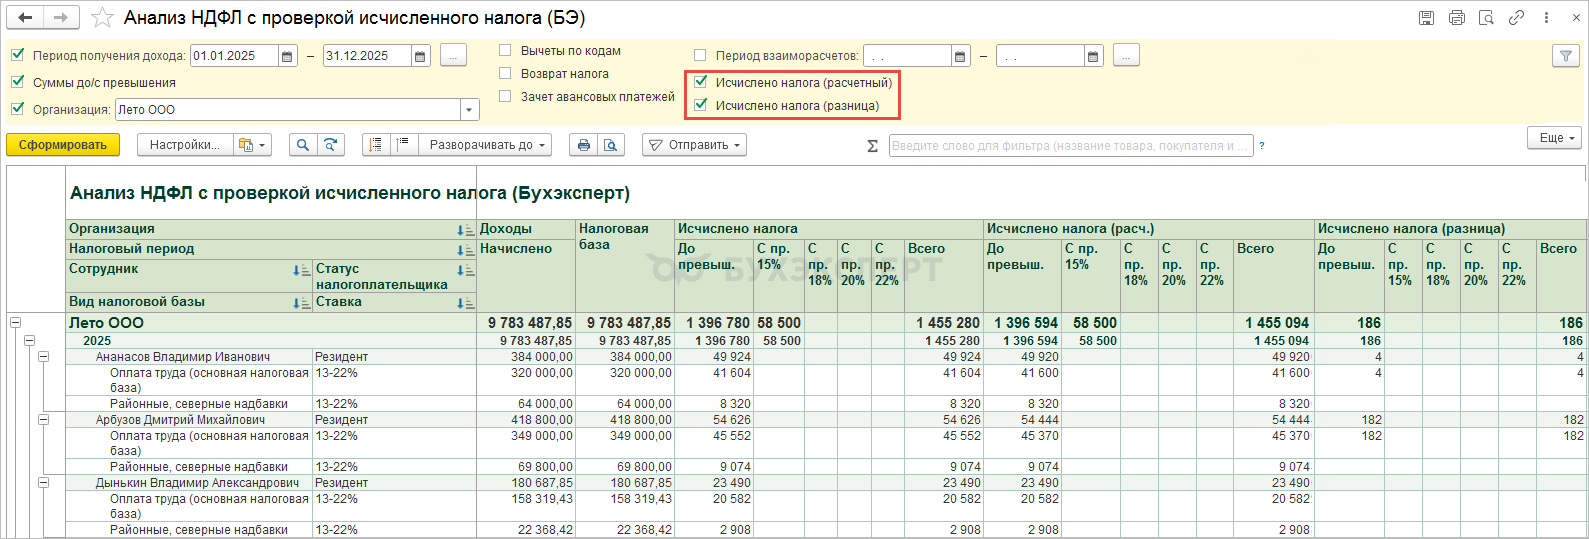Click the magnifier search icon in toolbar
The image size is (1589, 539).
coord(303,145)
